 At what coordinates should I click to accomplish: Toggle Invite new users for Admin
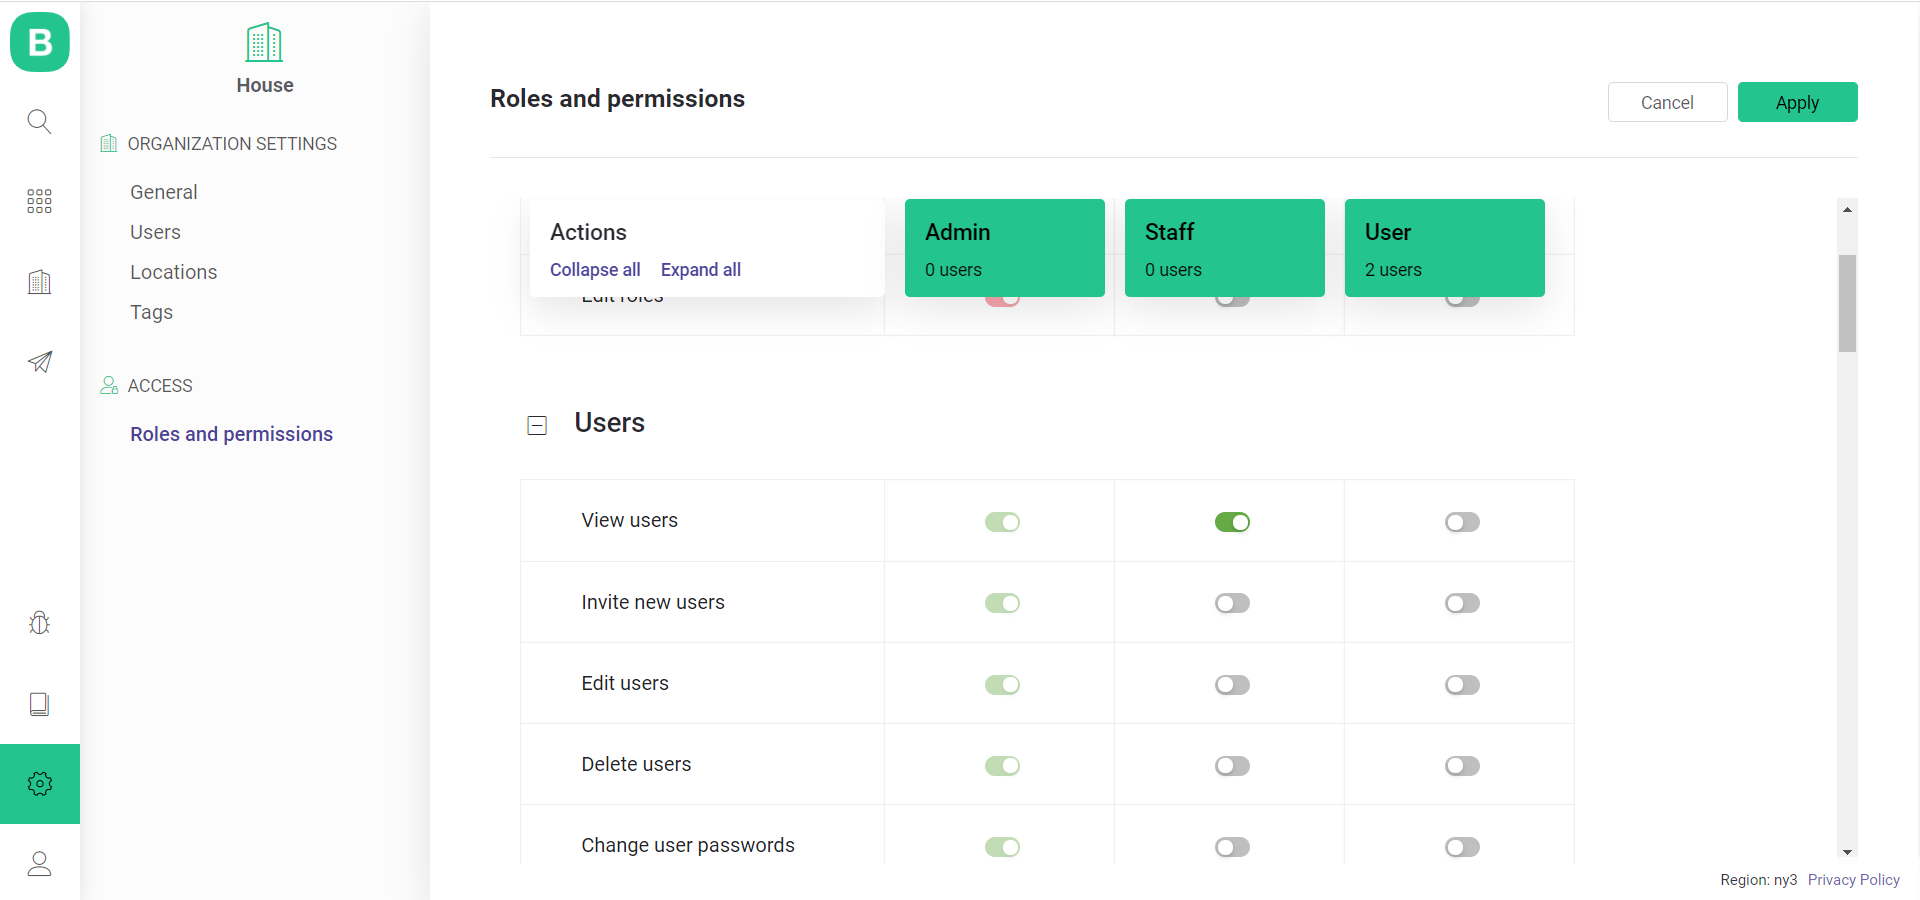[1002, 603]
